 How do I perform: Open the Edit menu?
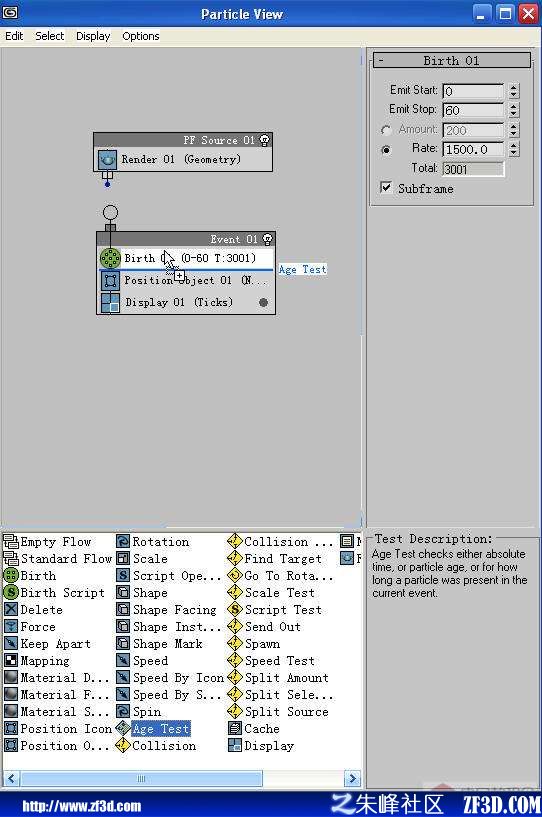pos(14,36)
